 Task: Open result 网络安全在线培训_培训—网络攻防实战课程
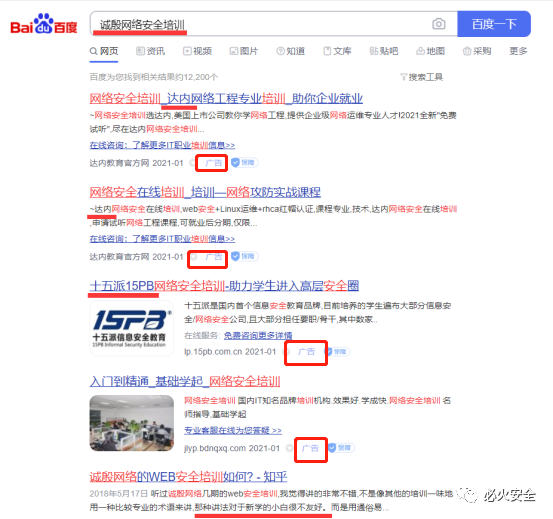point(205,192)
